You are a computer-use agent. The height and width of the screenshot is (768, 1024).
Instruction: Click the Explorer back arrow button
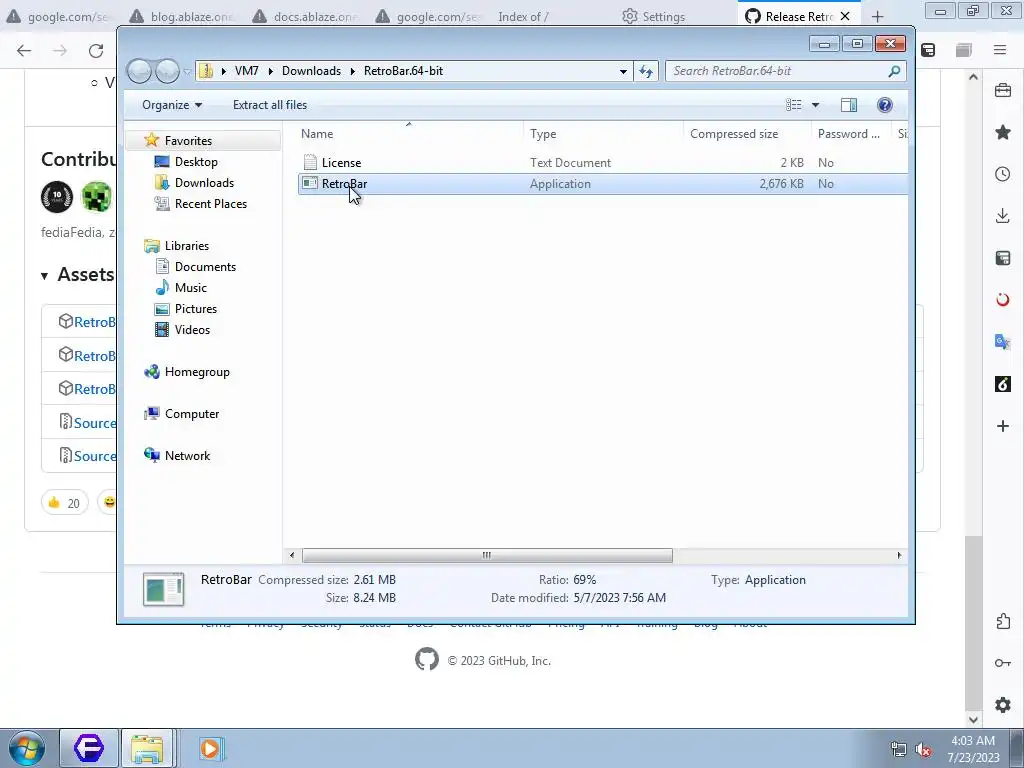[139, 71]
